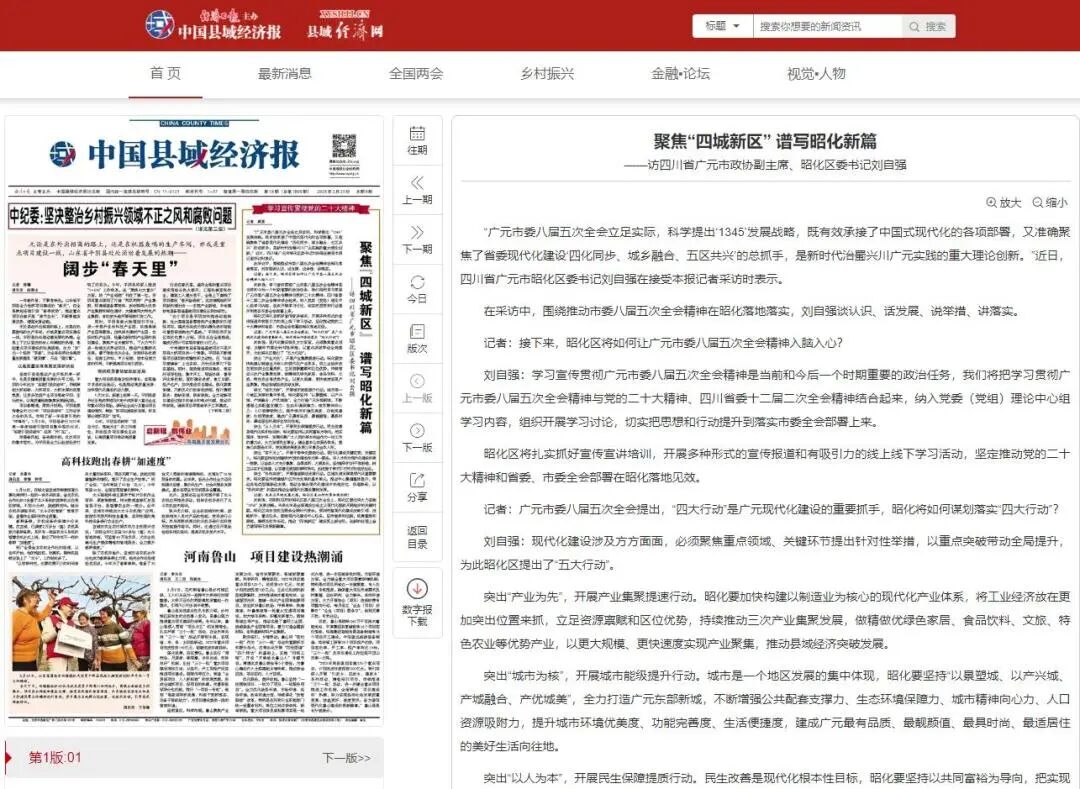
Task: Go to next issue 下一期
Action: [417, 240]
